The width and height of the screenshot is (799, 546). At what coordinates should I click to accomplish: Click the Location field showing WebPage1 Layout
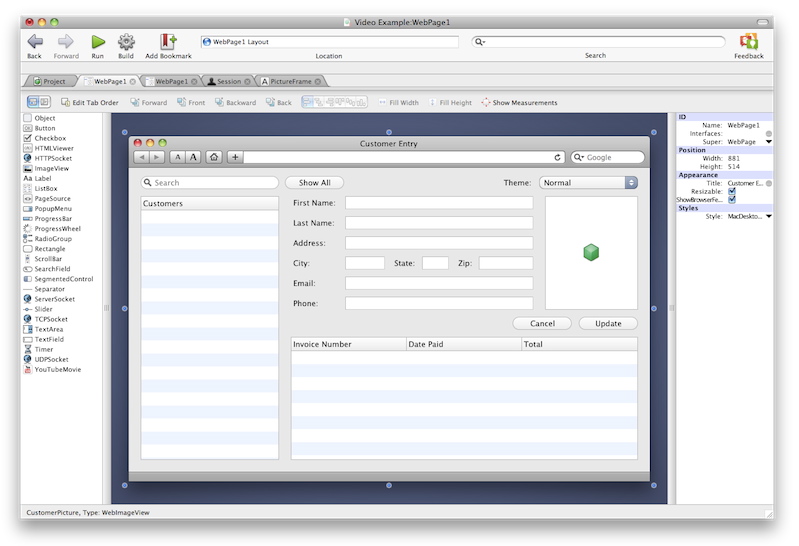(x=330, y=42)
